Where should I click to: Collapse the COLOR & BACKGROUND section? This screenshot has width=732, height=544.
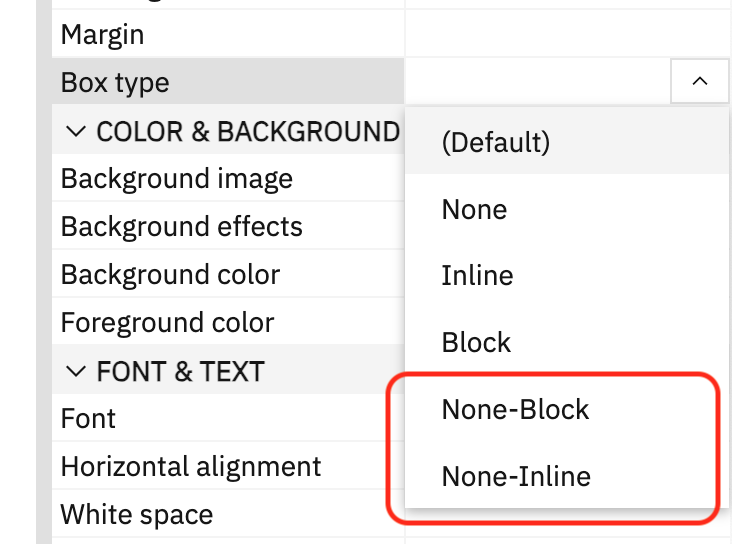76,131
